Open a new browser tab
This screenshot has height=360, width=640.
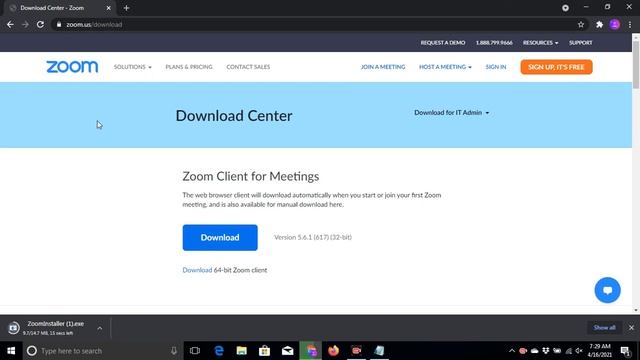(x=126, y=8)
